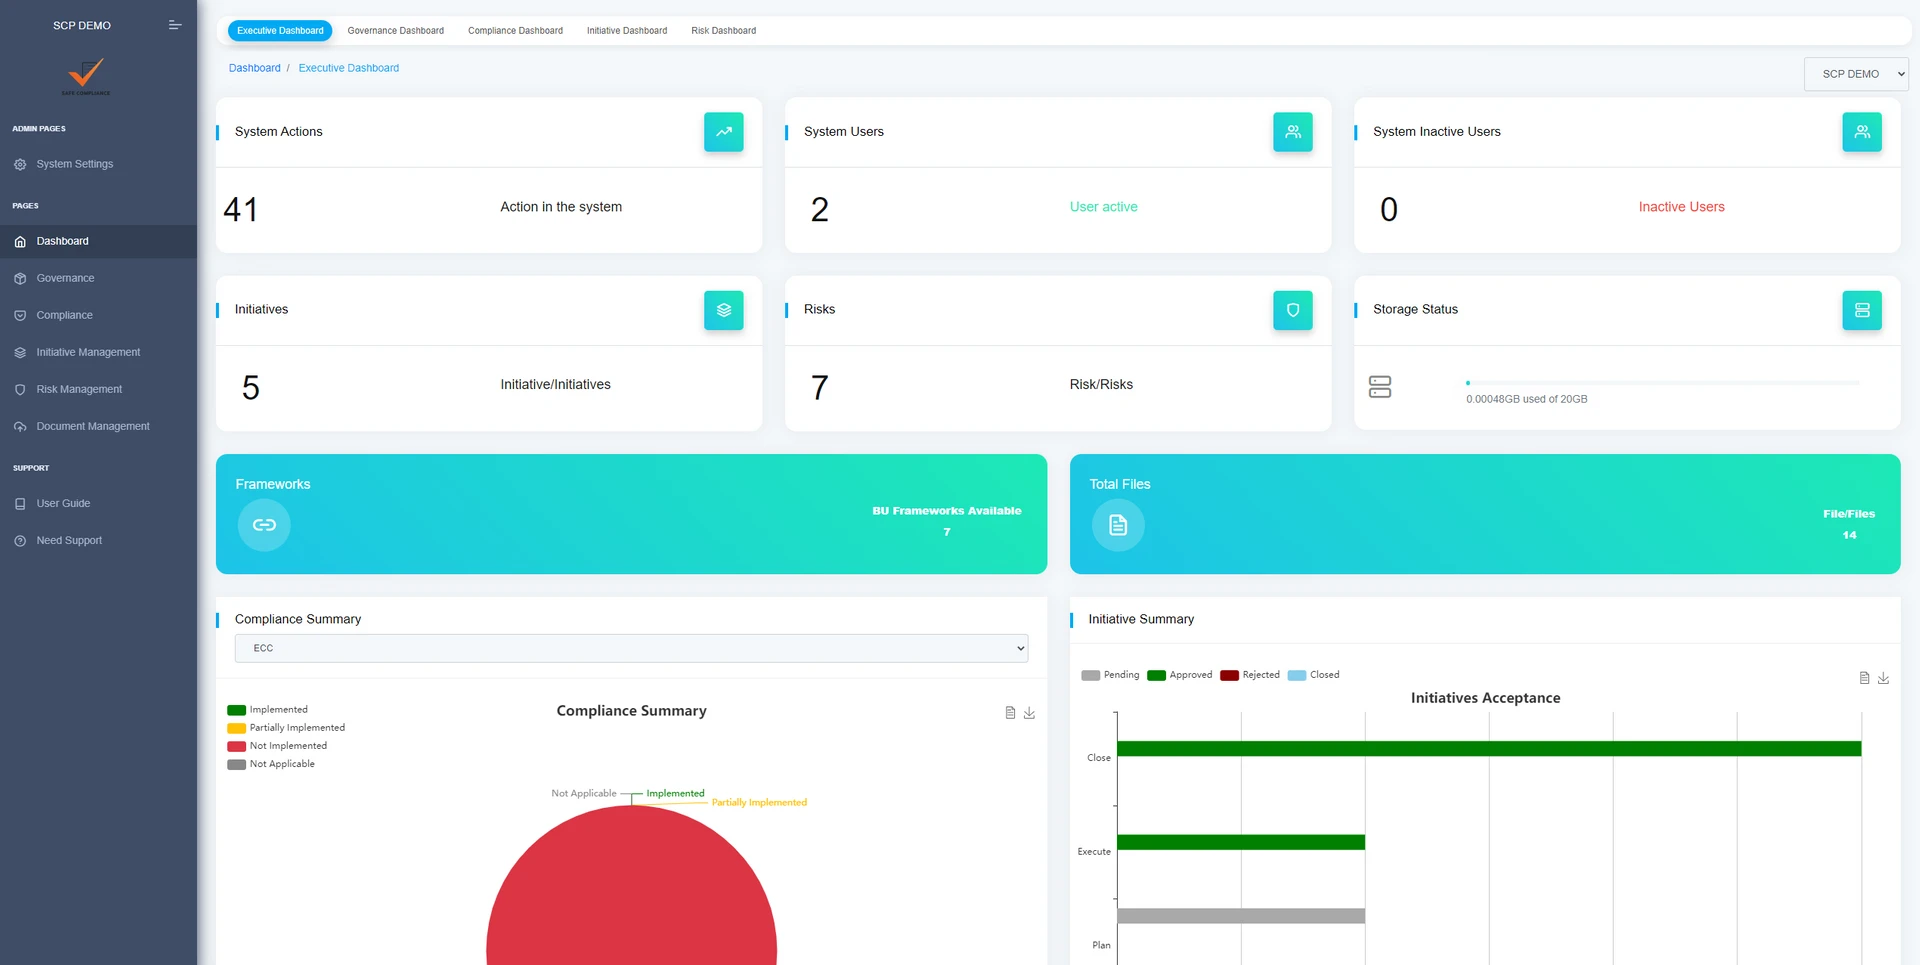Click the System Inactive Users icon button

point(1861,132)
